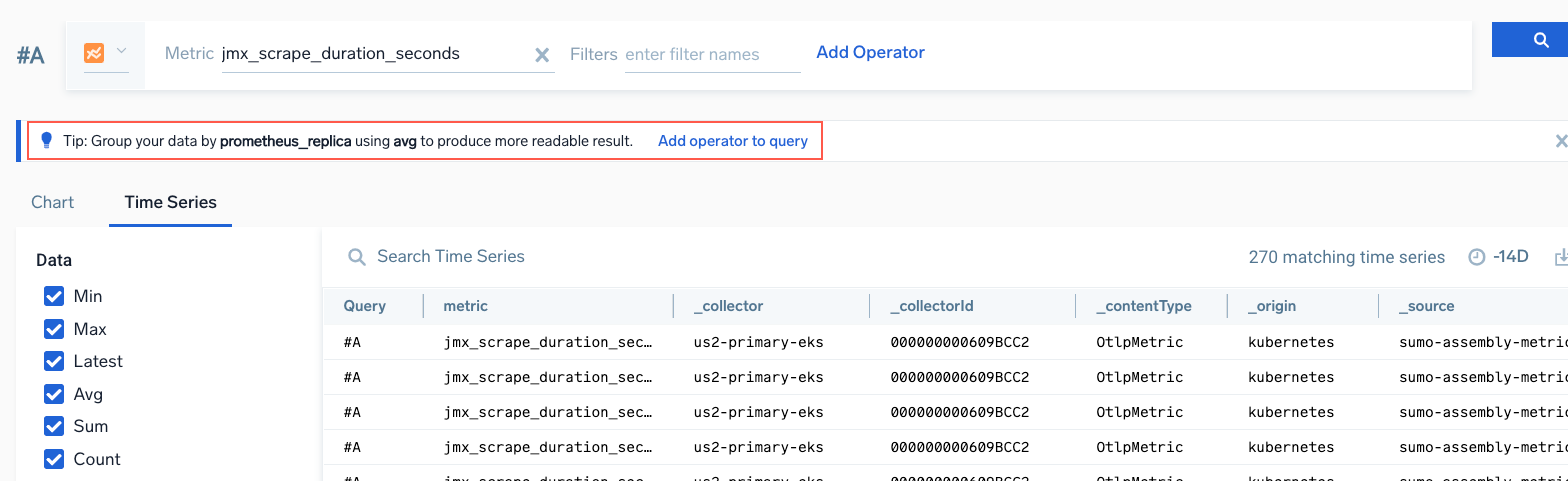Click the lightbulb tip icon

click(46, 141)
